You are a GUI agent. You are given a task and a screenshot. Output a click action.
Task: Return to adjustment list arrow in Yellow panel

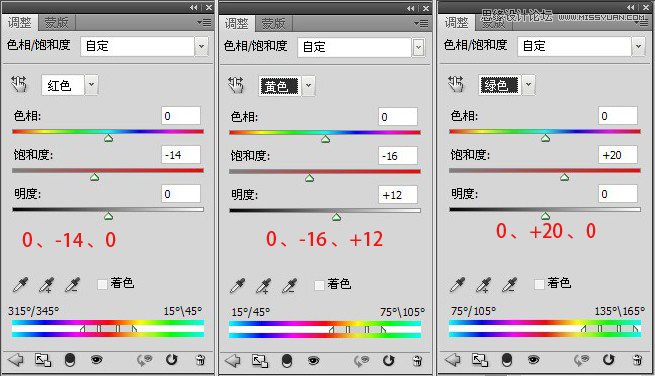click(x=233, y=361)
